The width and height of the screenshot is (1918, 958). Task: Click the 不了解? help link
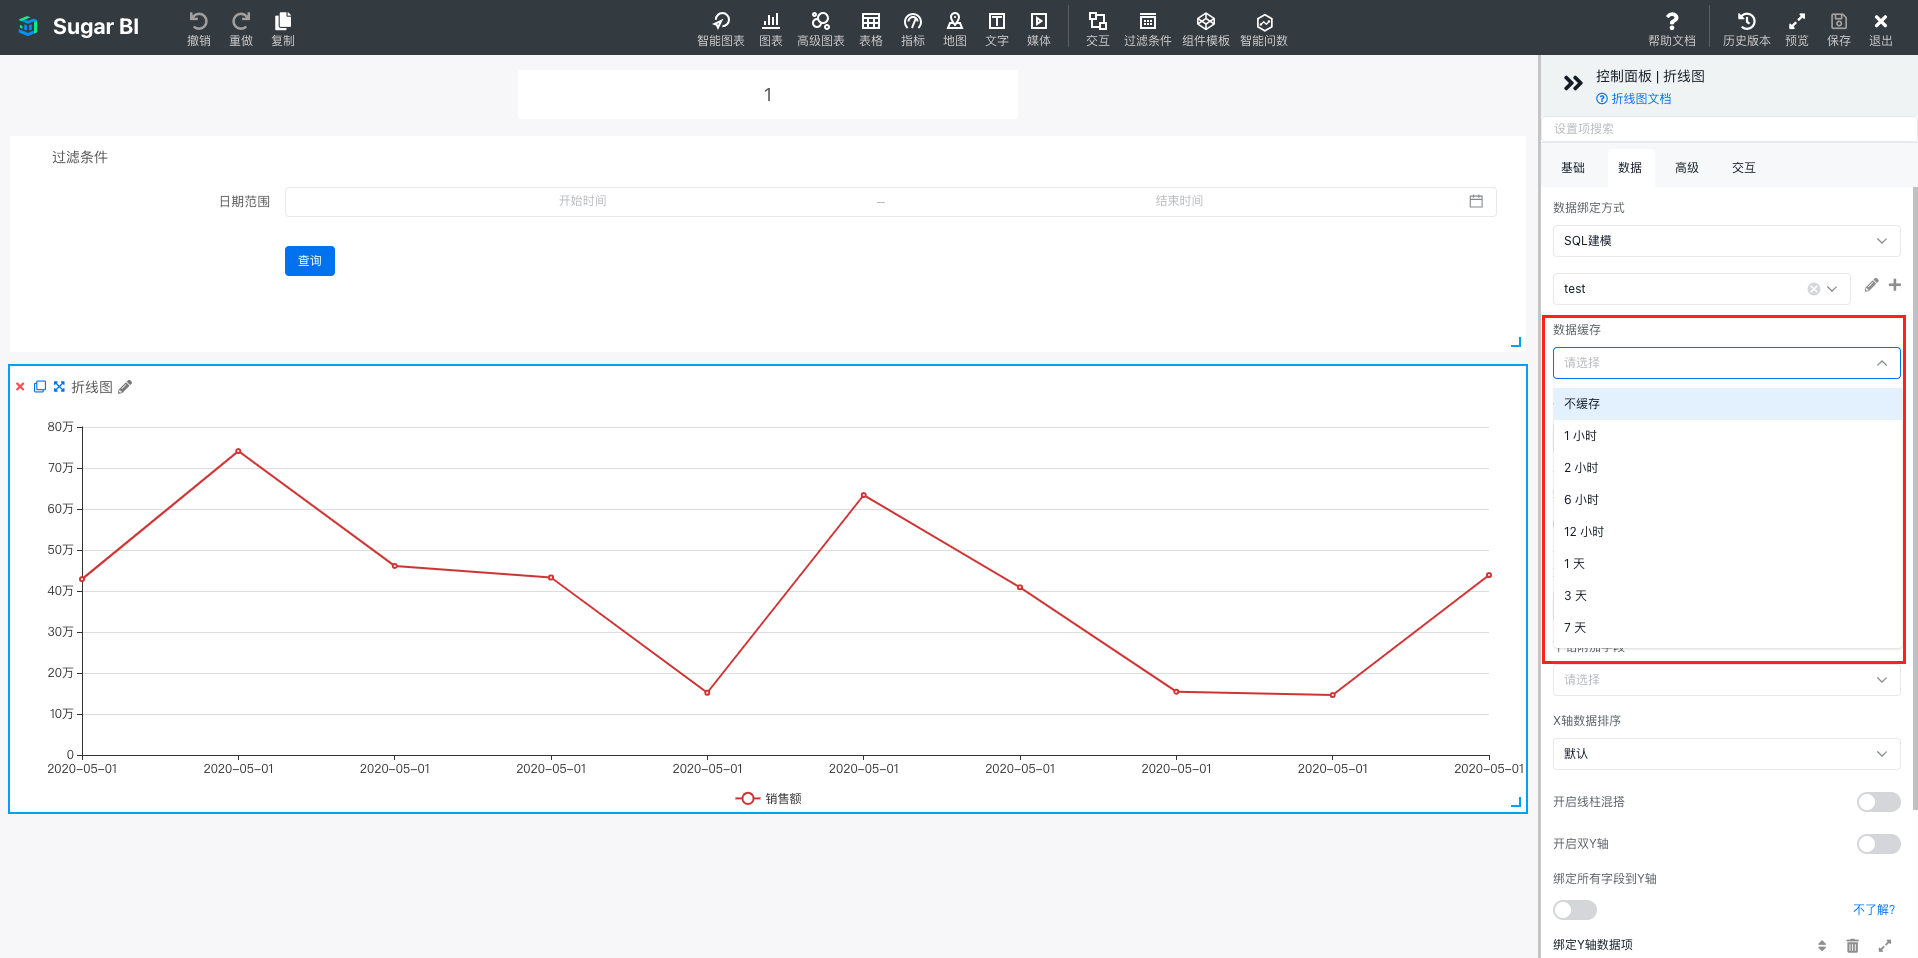pos(1874,910)
